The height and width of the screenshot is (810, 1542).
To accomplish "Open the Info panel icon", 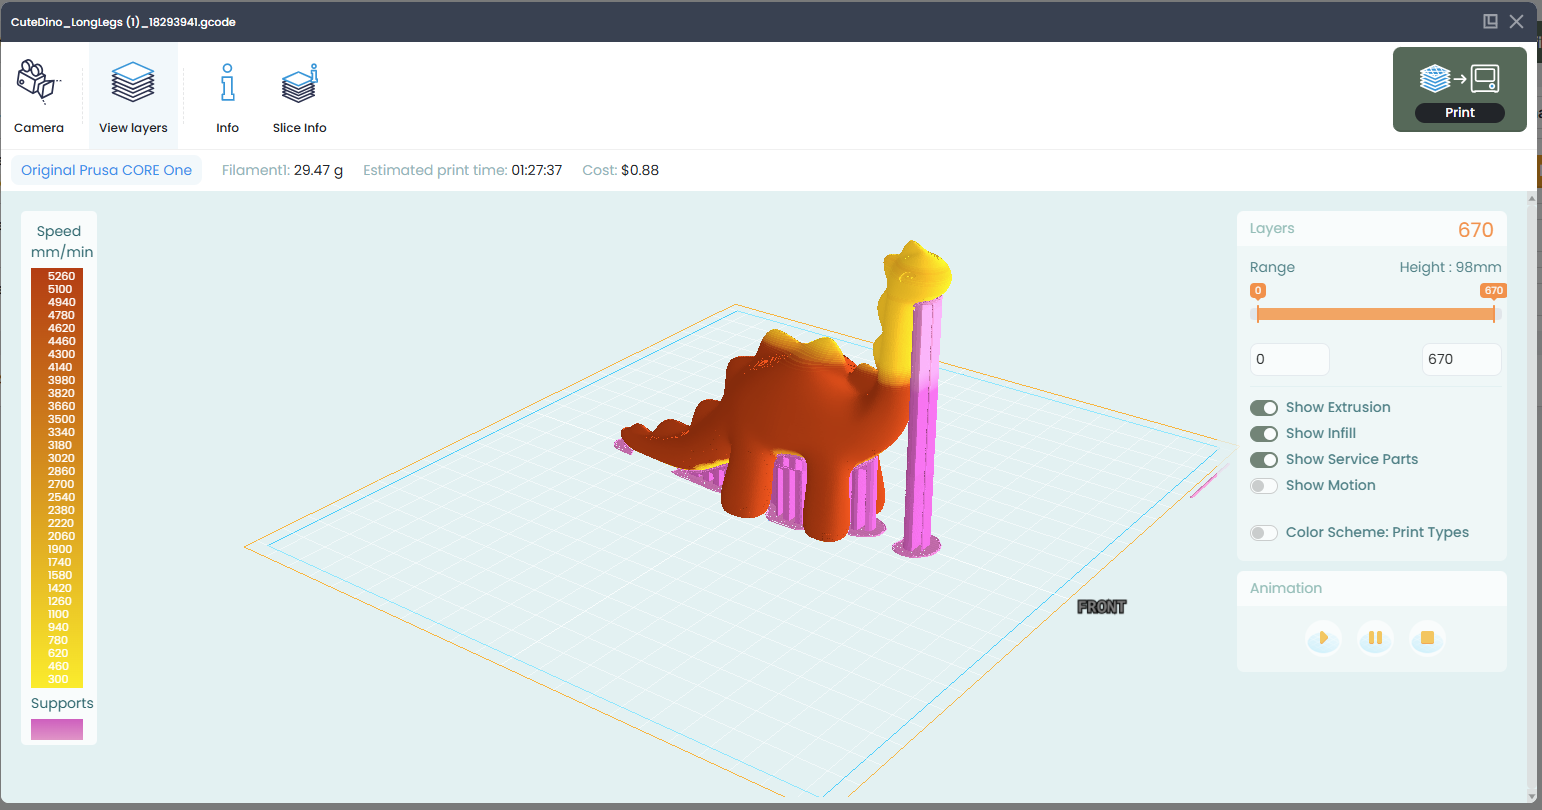I will (x=228, y=96).
